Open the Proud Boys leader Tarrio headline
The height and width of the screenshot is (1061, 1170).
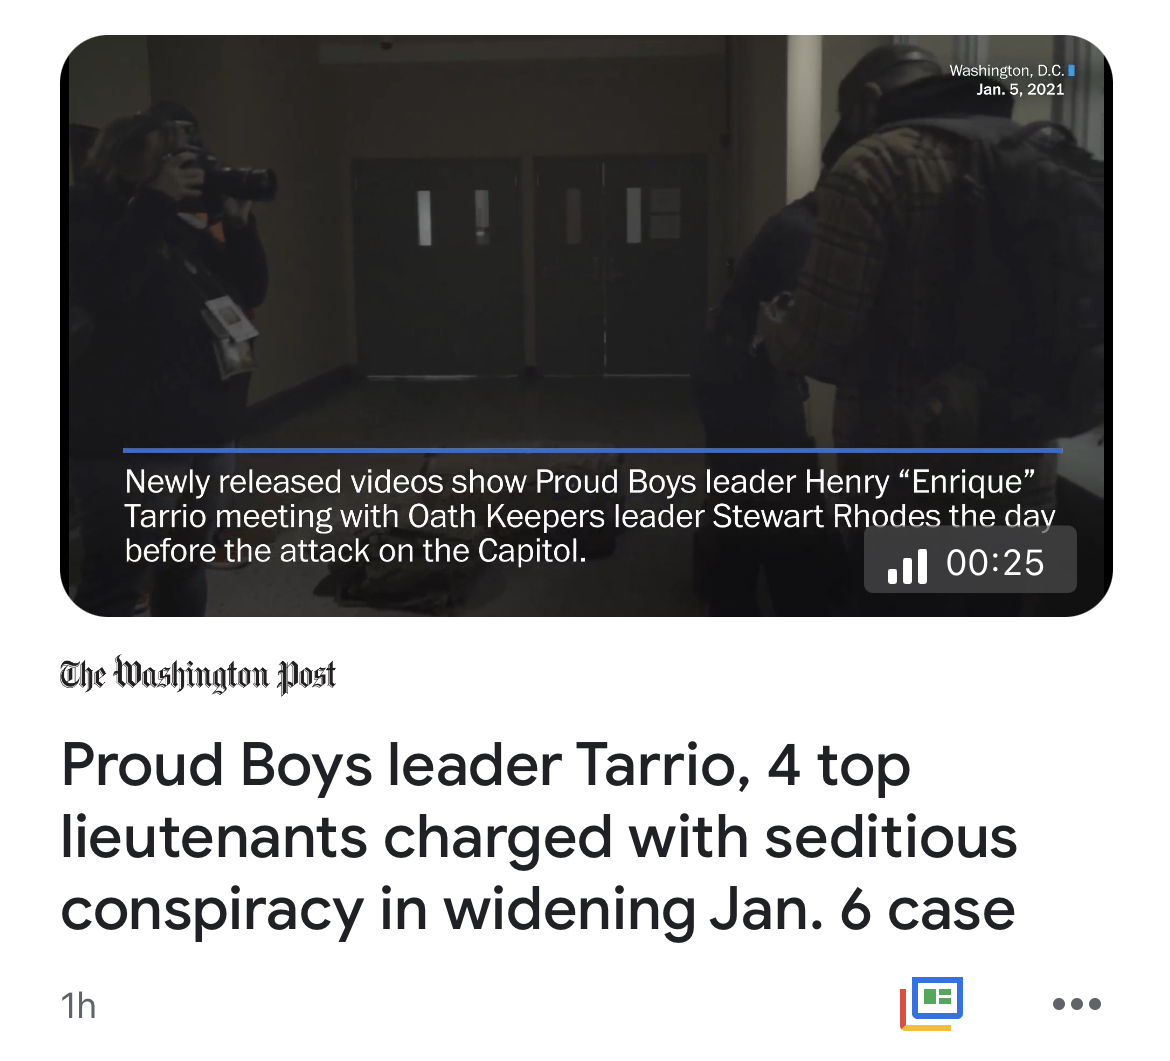(539, 837)
